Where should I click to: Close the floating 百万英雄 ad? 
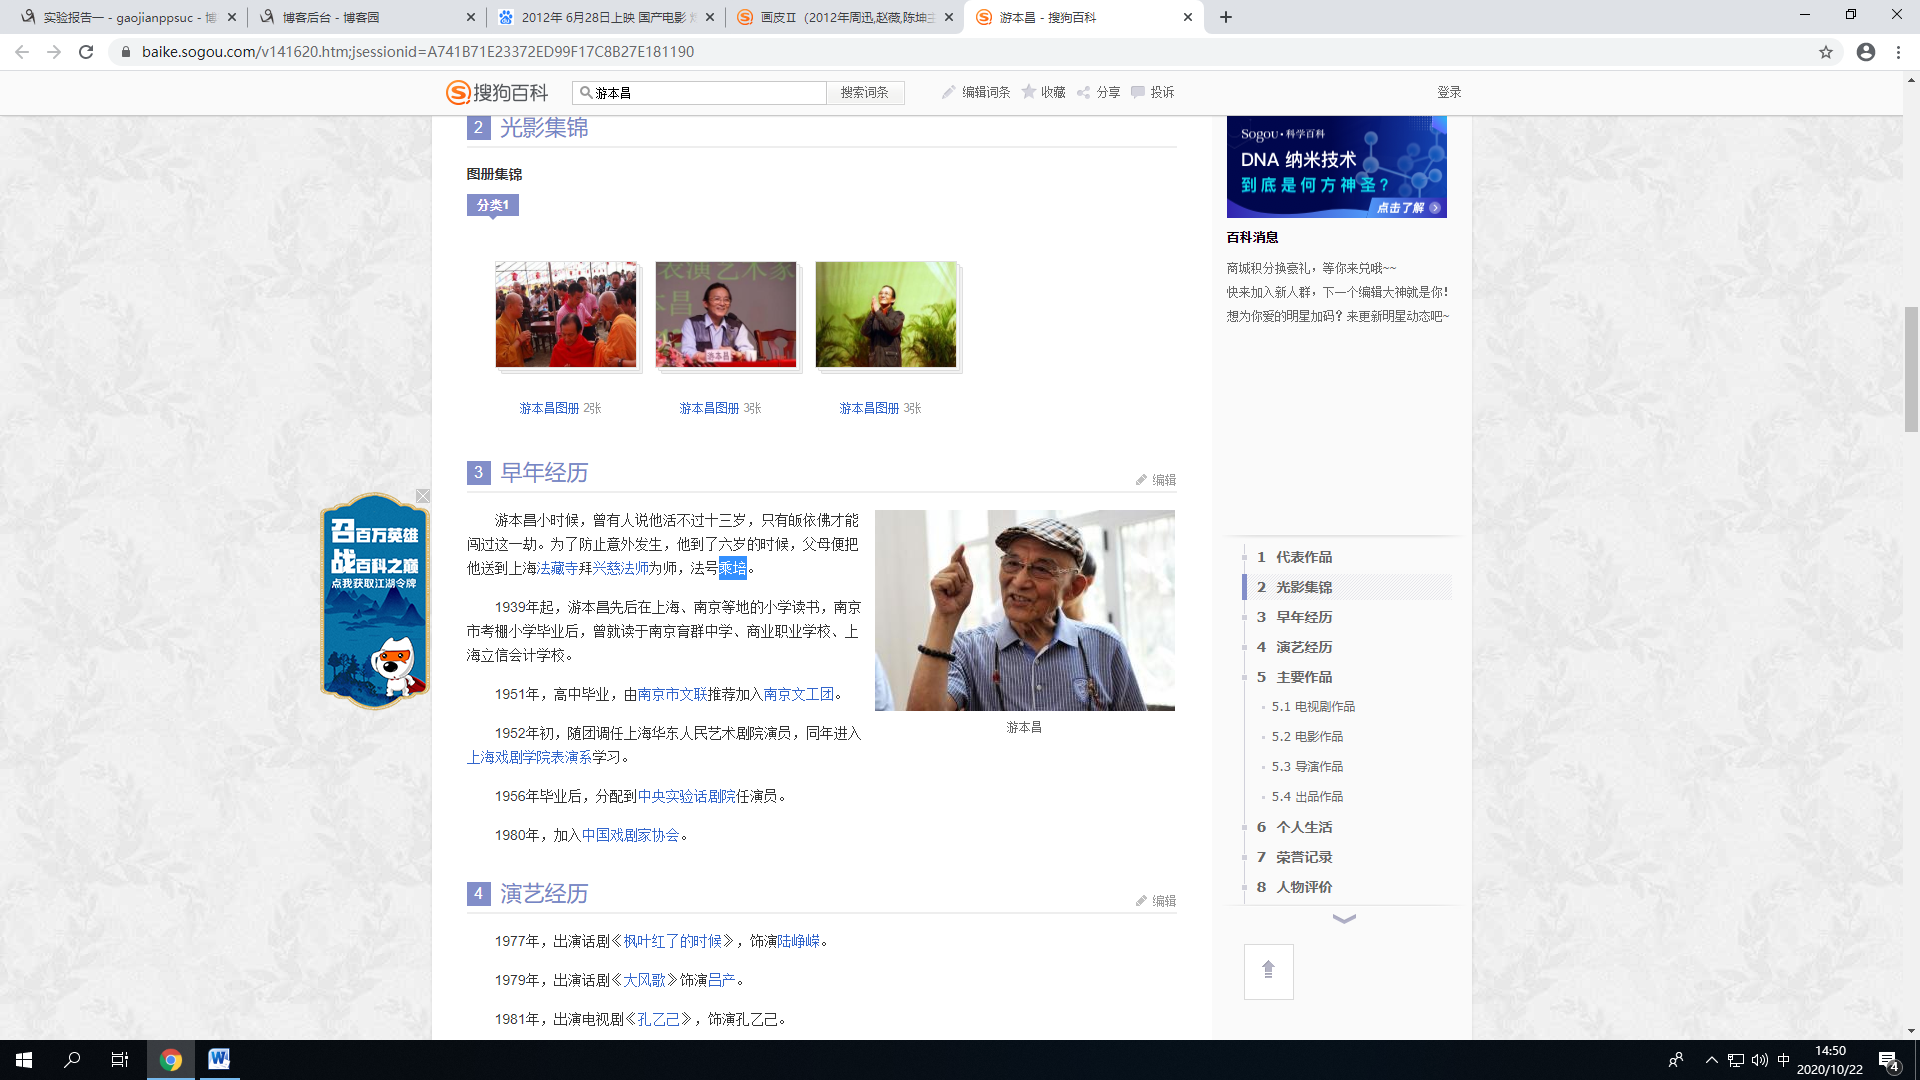[423, 496]
